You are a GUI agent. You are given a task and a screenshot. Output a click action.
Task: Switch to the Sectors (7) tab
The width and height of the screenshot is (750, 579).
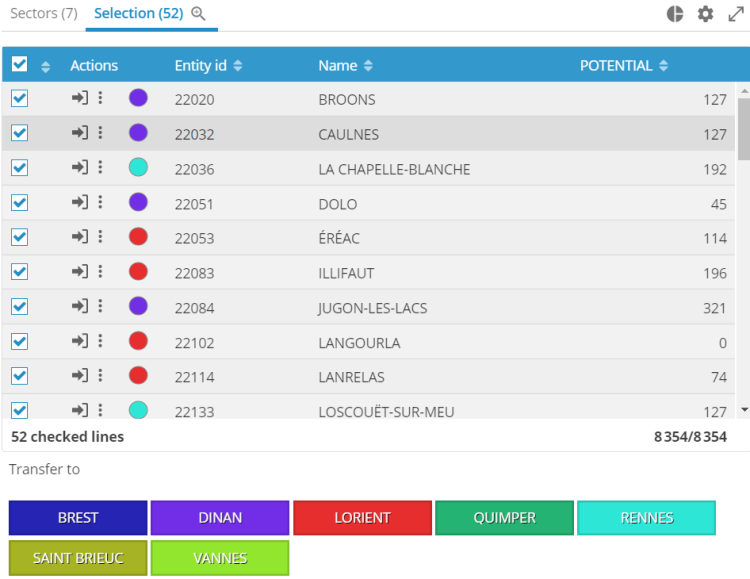43,14
